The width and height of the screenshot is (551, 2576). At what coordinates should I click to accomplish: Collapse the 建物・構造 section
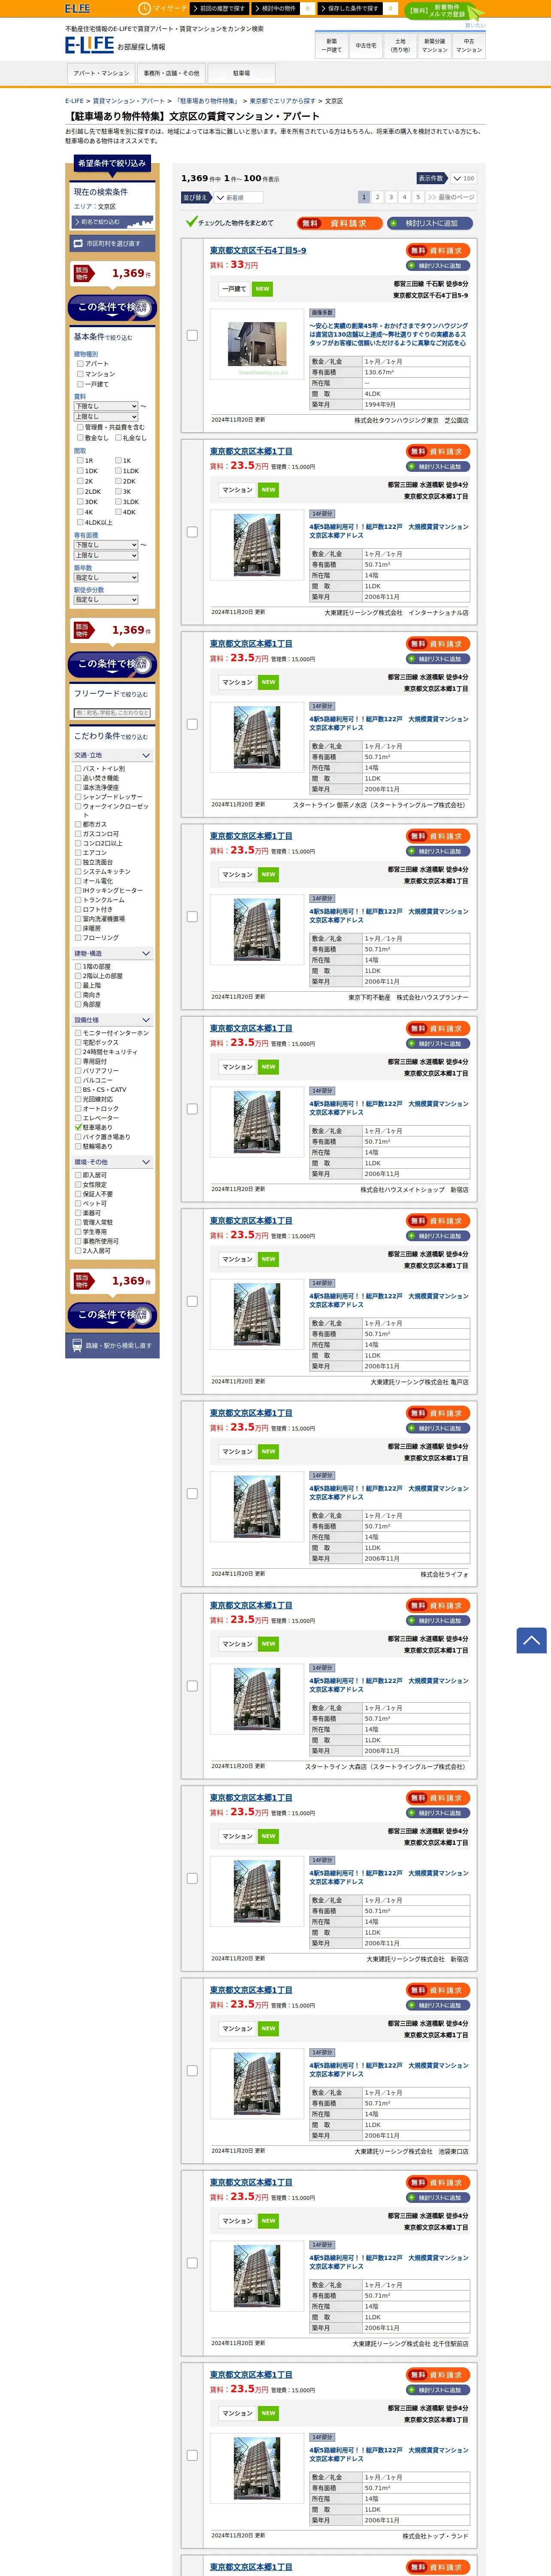point(112,953)
